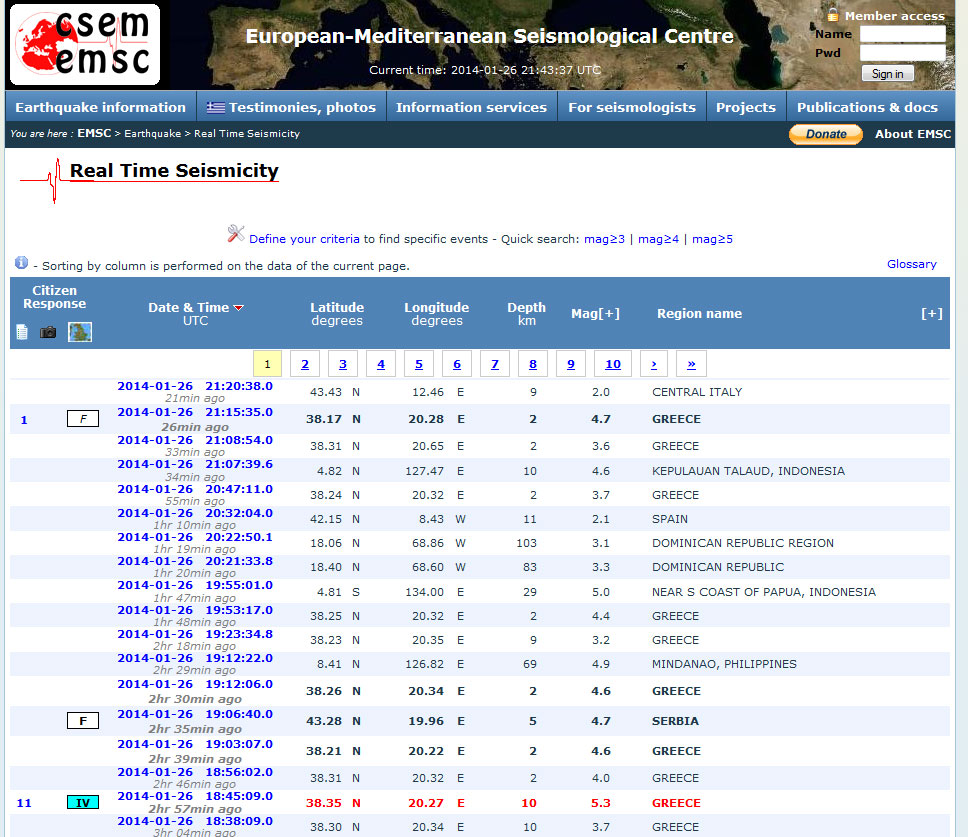Go to page 5 of results
The height and width of the screenshot is (837, 968).
tap(418, 364)
